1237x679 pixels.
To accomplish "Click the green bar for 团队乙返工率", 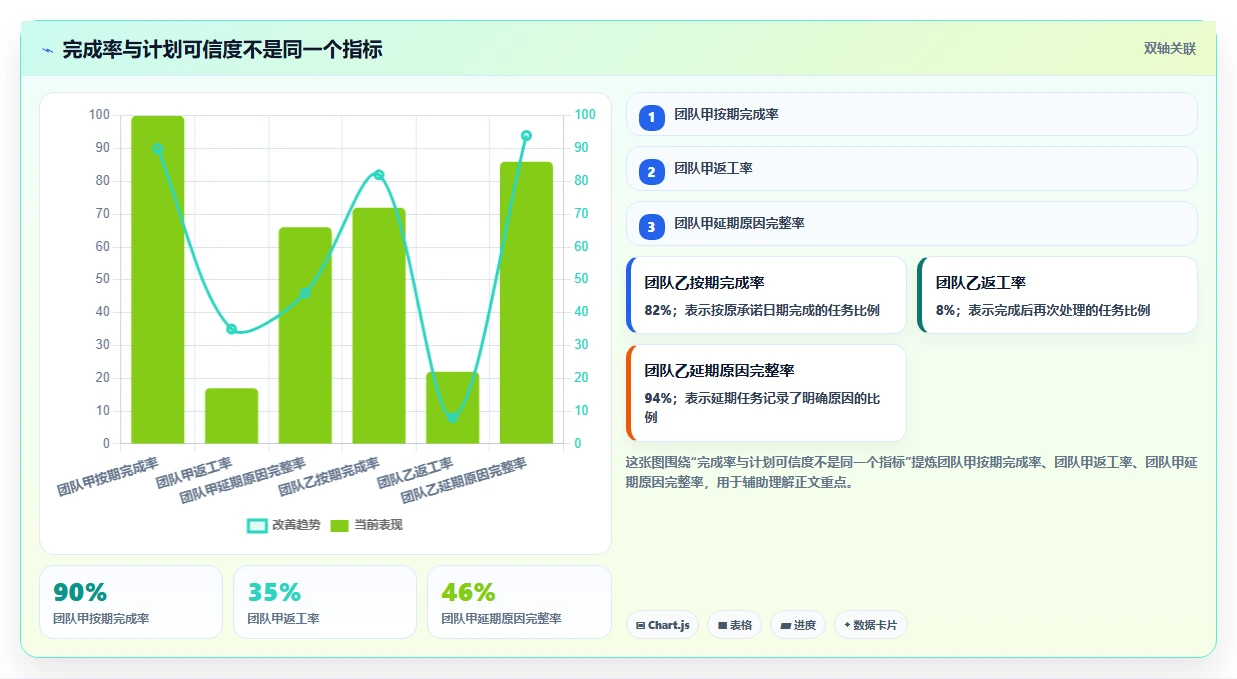I will click(452, 407).
